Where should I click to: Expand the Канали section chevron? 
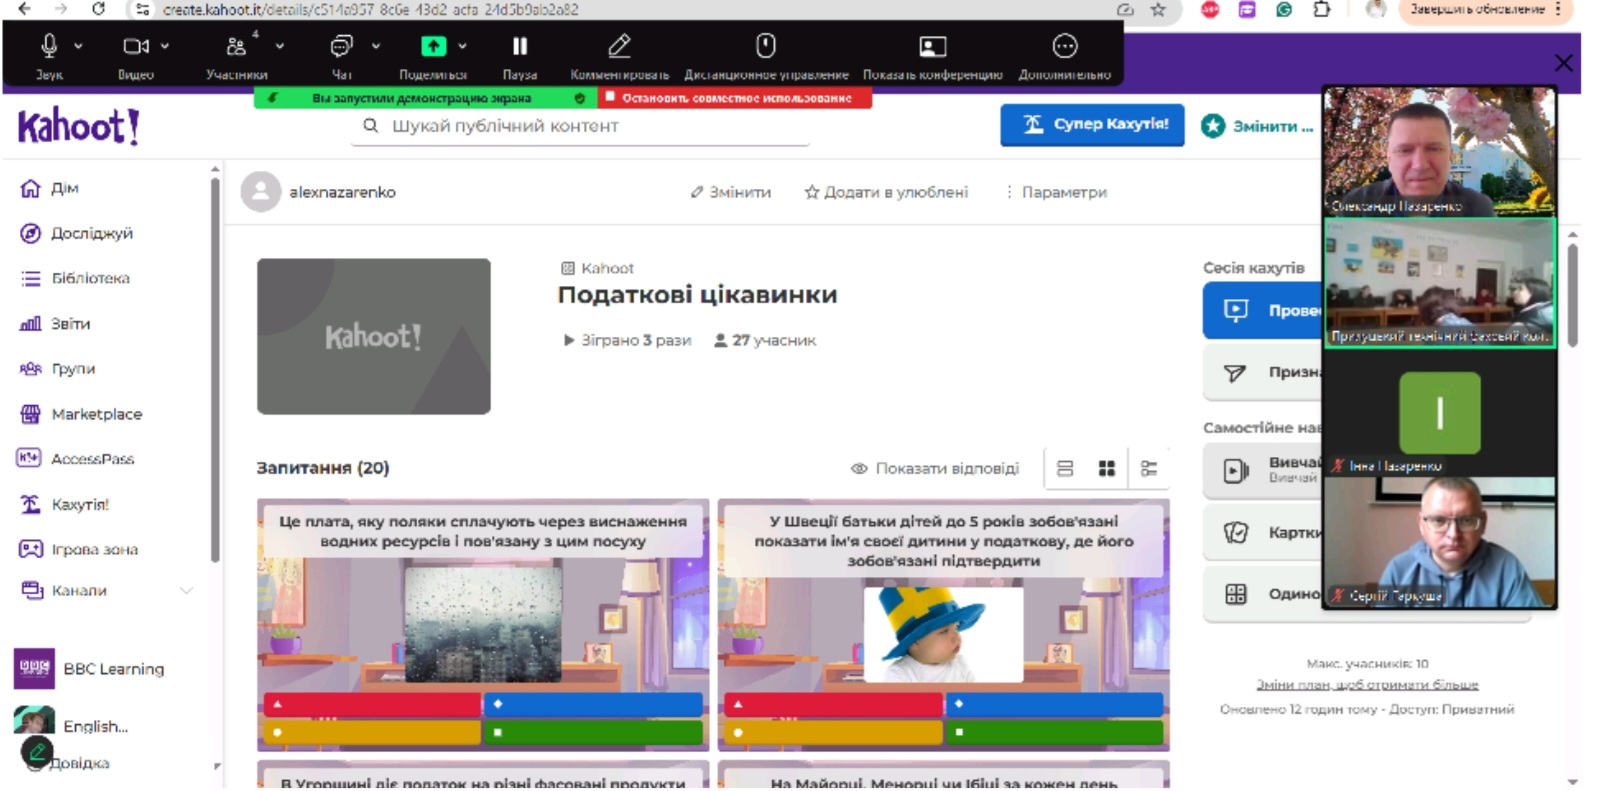click(x=186, y=591)
